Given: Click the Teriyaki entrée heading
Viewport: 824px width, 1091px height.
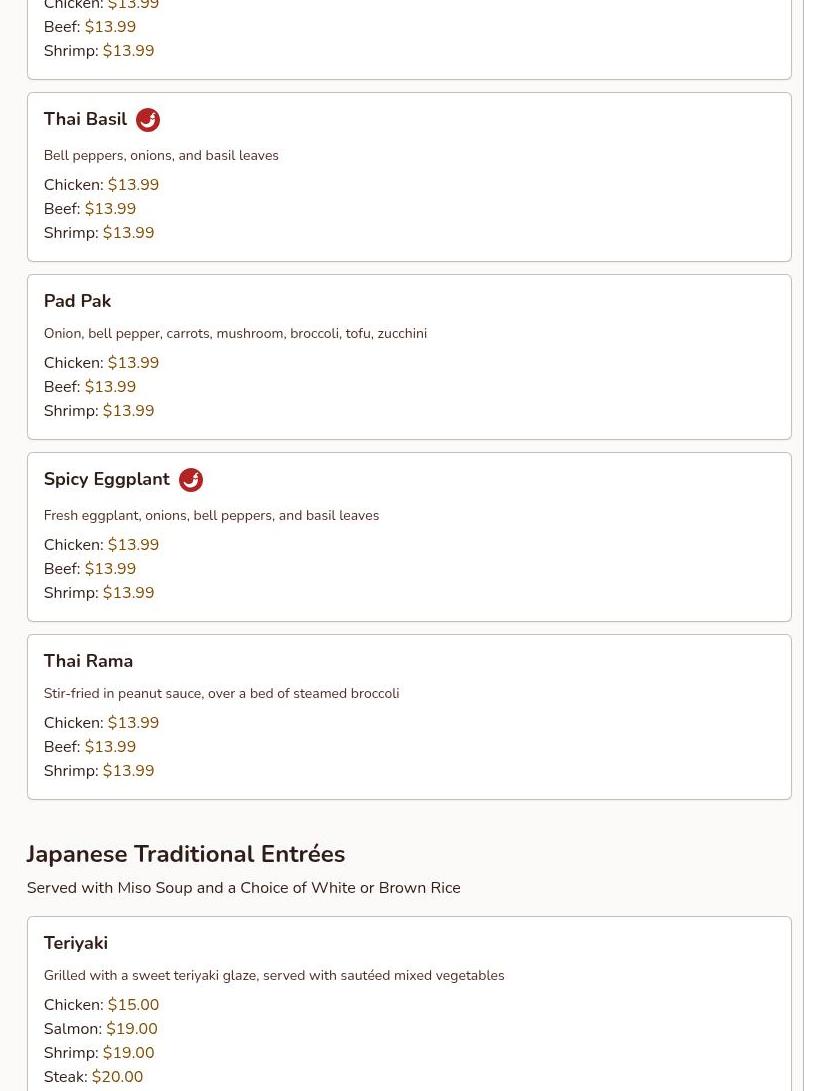Looking at the screenshot, I should click(76, 943).
